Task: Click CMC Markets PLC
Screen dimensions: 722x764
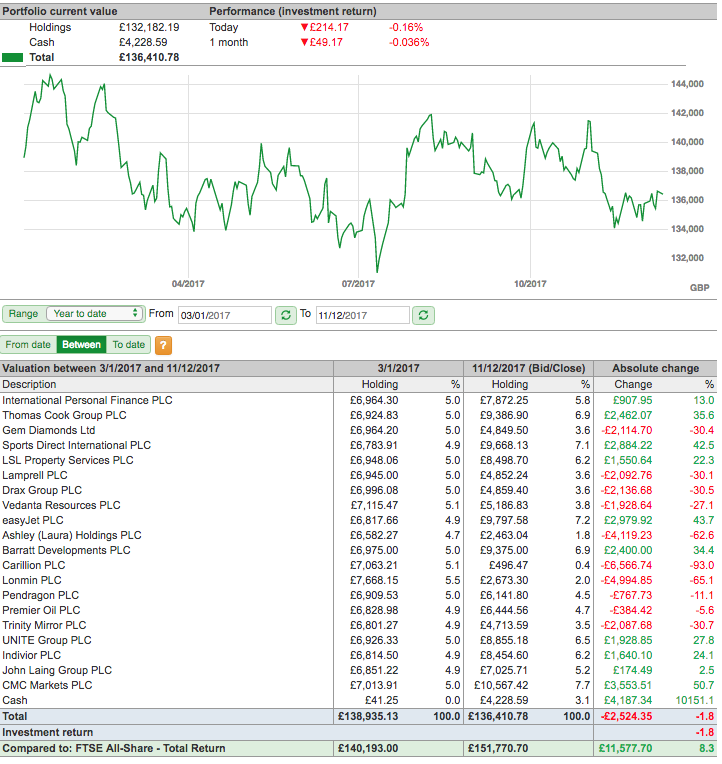Action: tap(47, 685)
